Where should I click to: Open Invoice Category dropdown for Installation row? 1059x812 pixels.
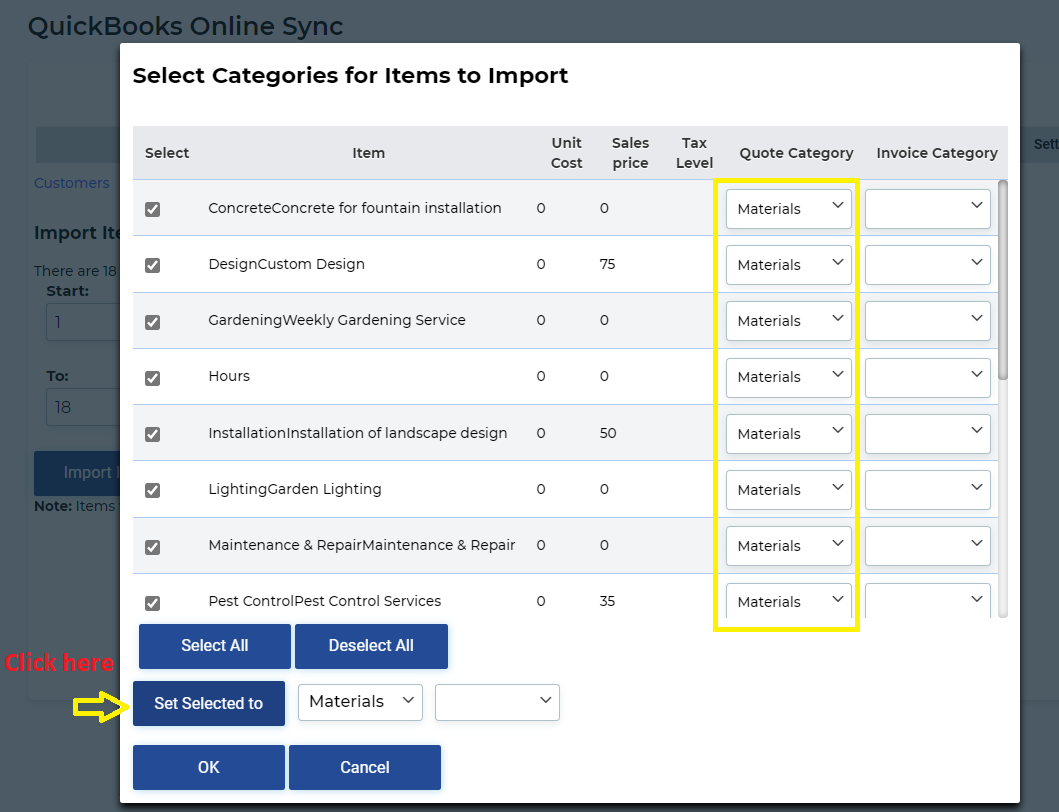click(927, 434)
